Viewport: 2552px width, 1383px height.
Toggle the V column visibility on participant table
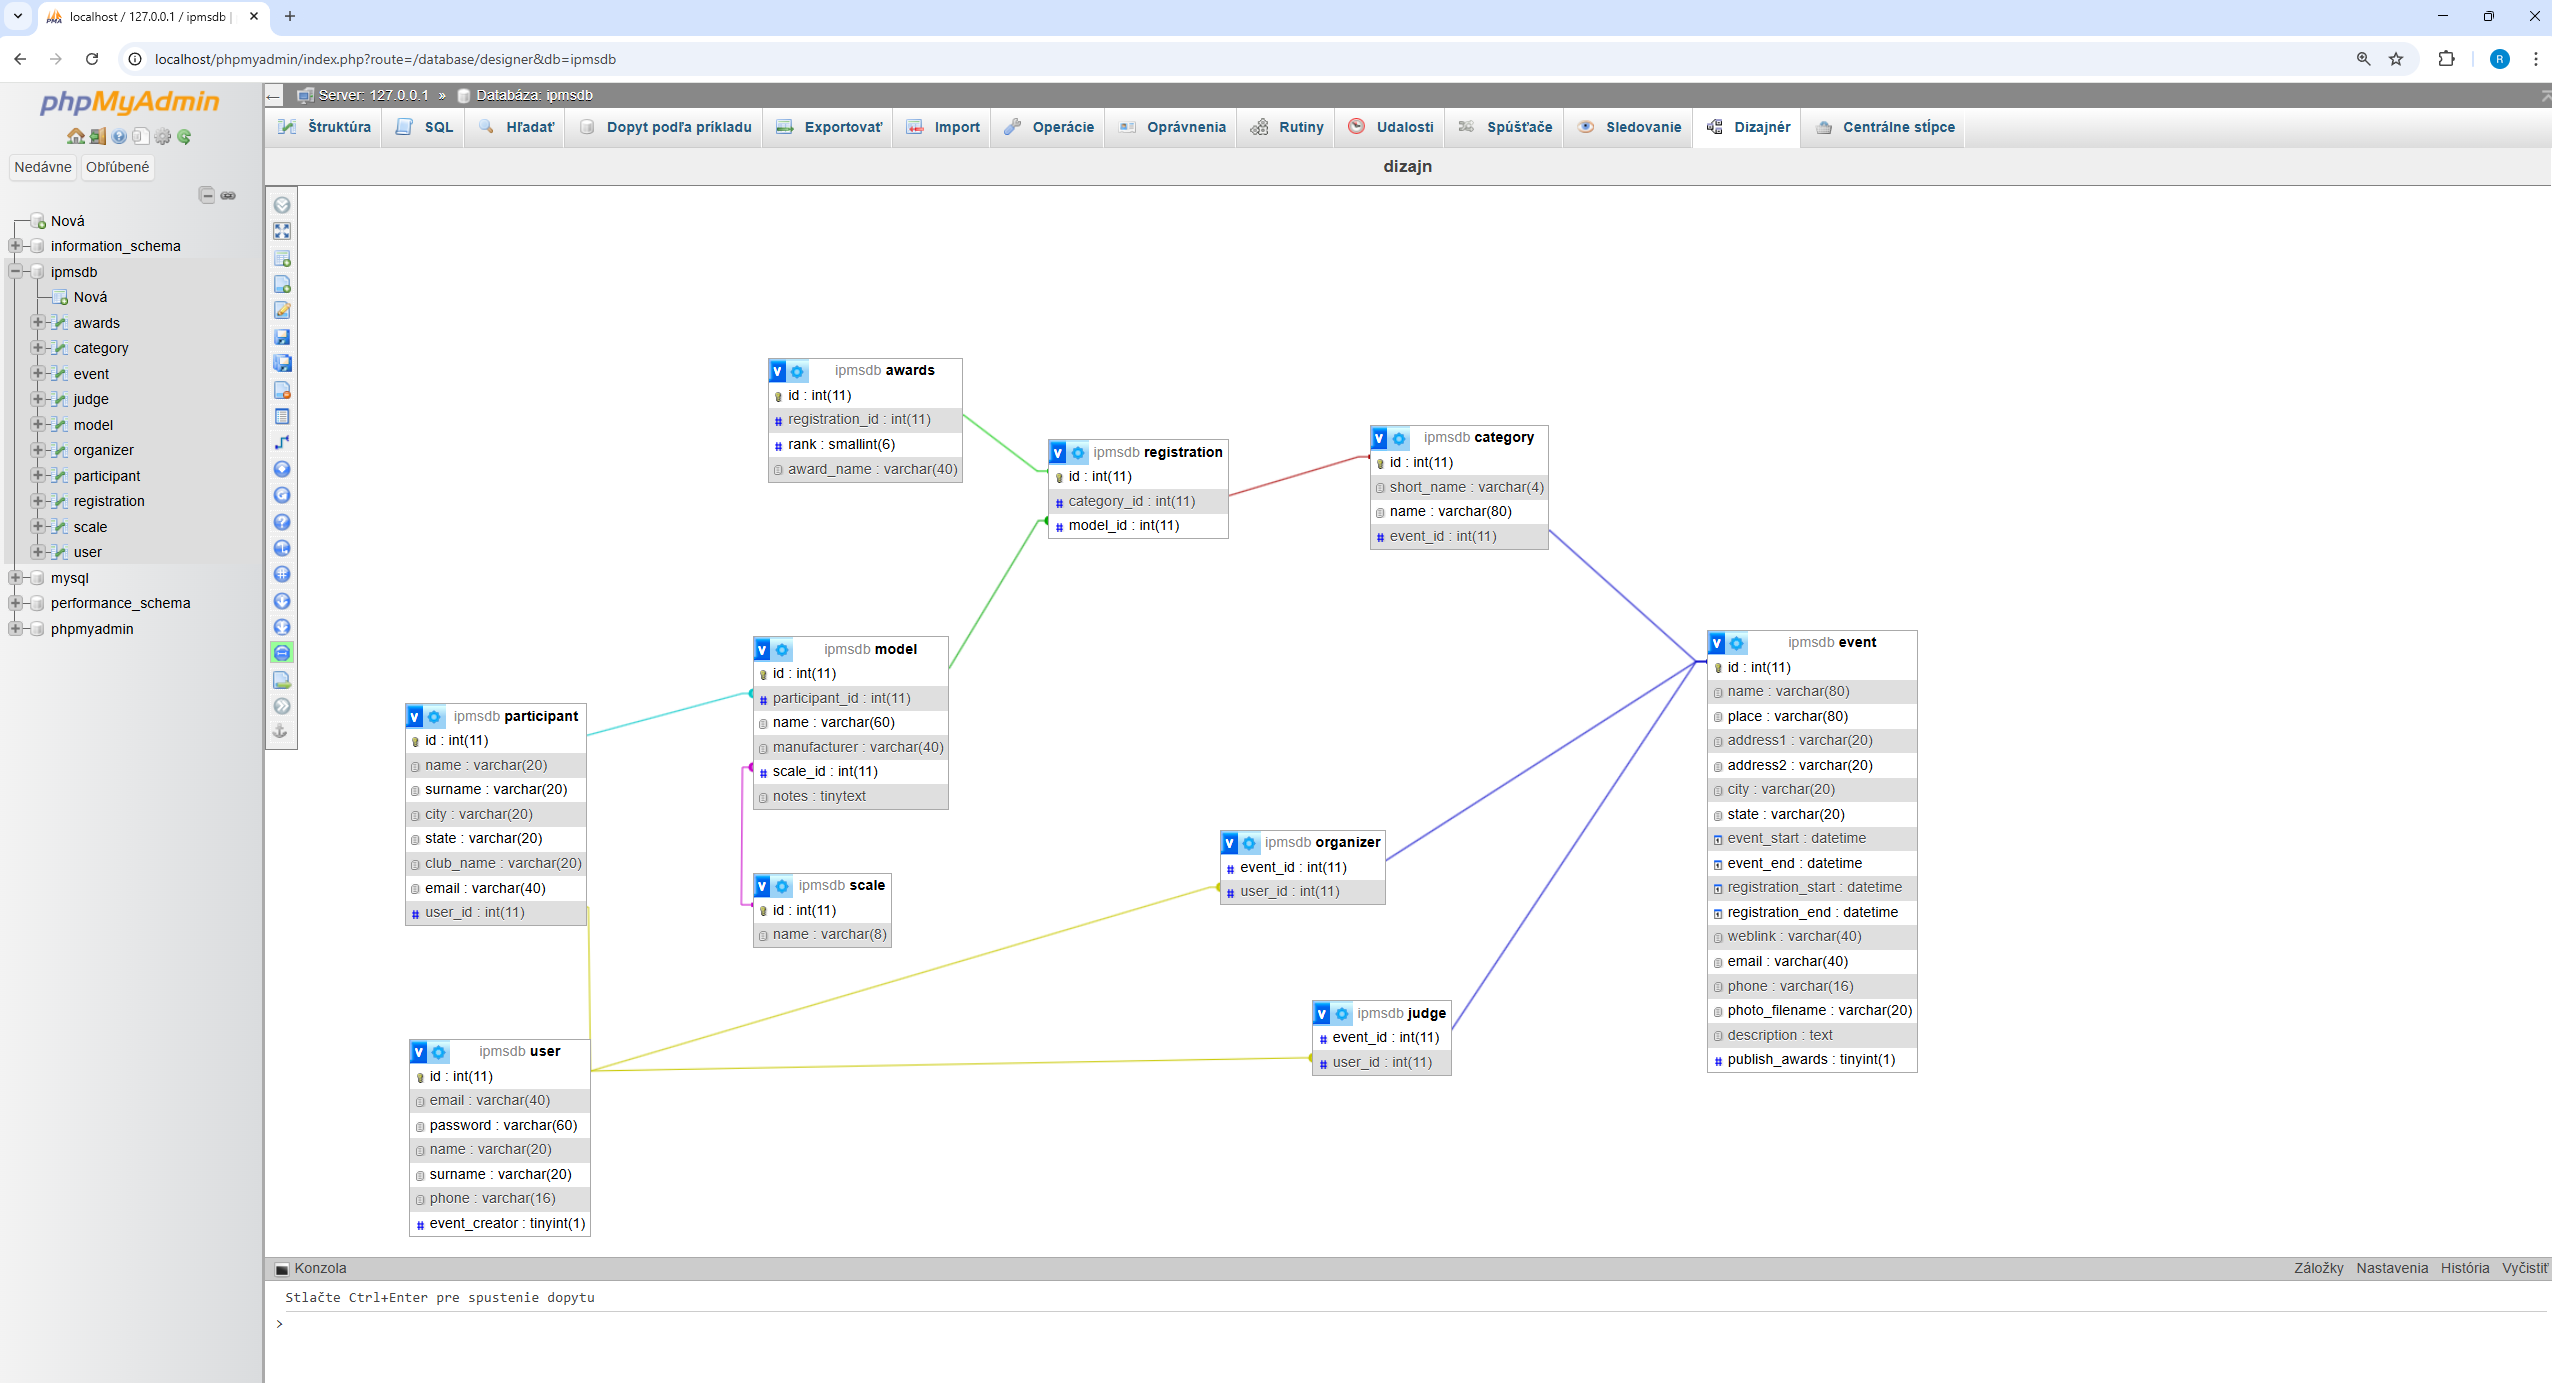pos(415,717)
